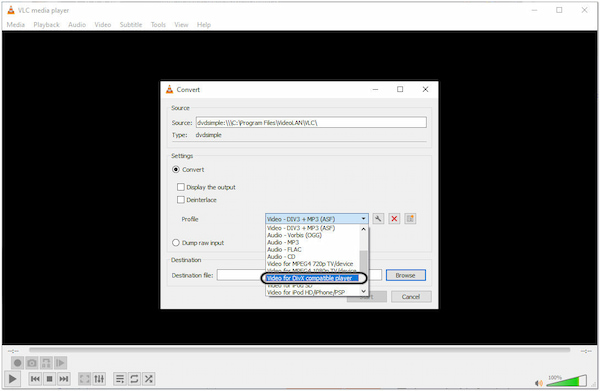Toggle fullscreen video mode
Screen dimensions: 600x391
click(x=84, y=379)
